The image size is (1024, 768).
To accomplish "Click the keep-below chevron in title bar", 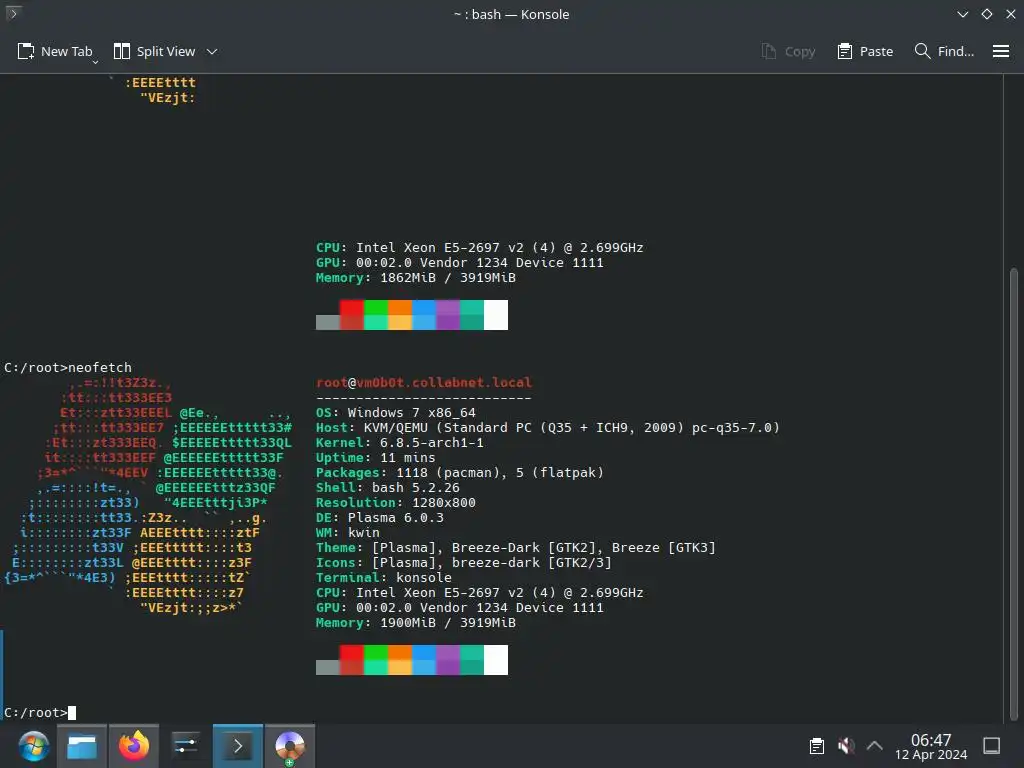I will click(x=963, y=14).
